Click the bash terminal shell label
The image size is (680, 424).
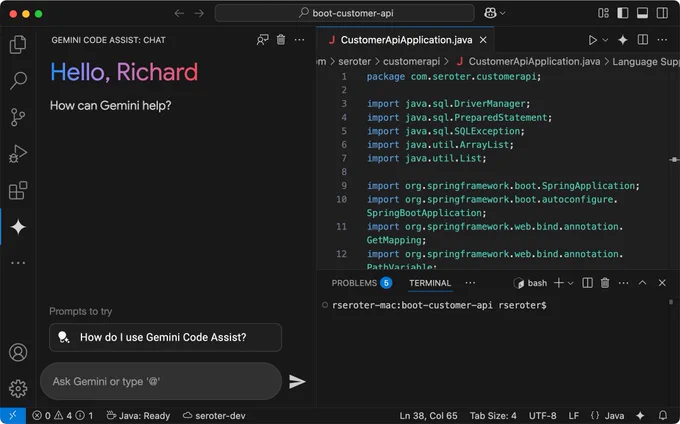pos(530,283)
